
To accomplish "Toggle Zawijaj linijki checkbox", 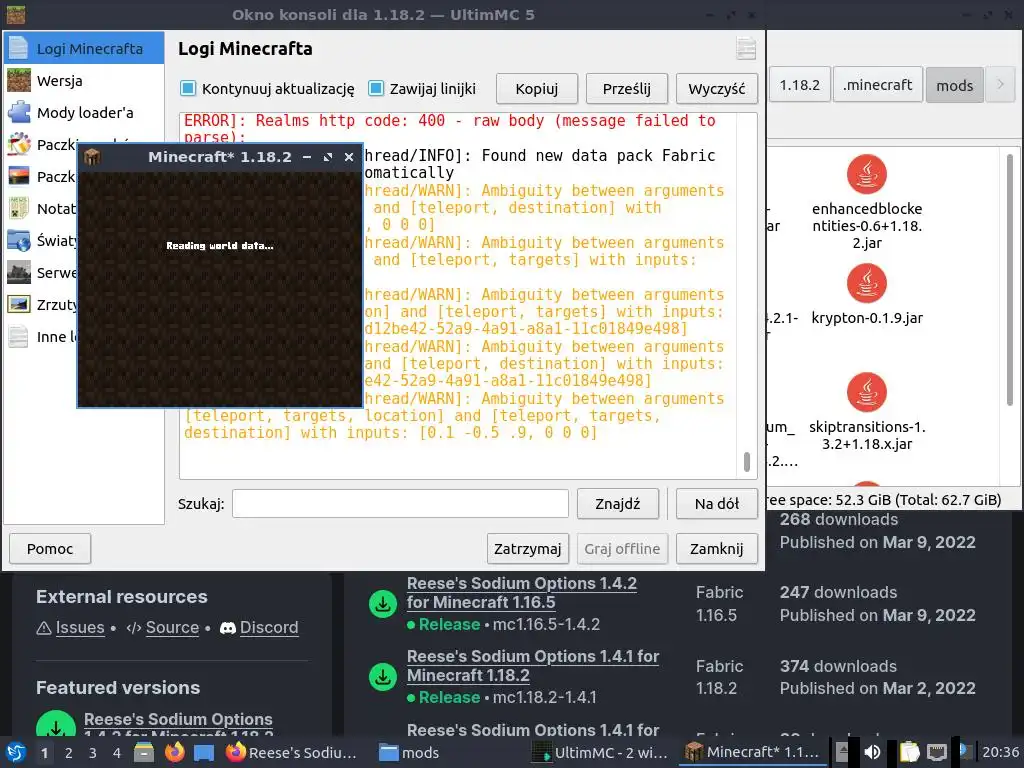I will tap(376, 88).
